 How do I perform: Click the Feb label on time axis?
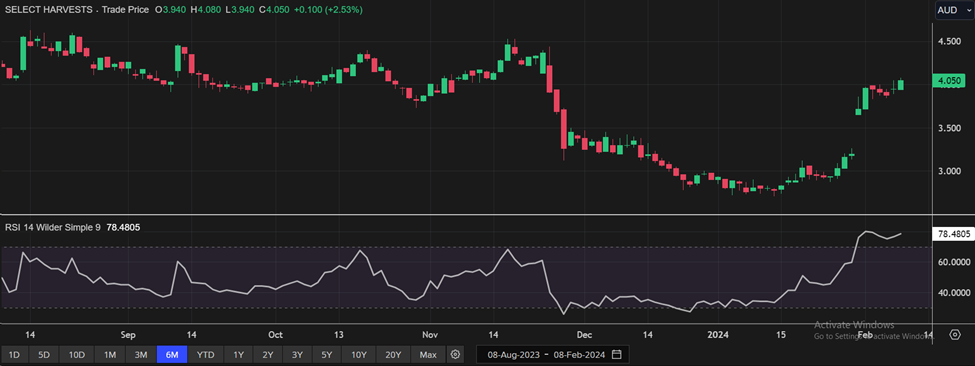(865, 335)
